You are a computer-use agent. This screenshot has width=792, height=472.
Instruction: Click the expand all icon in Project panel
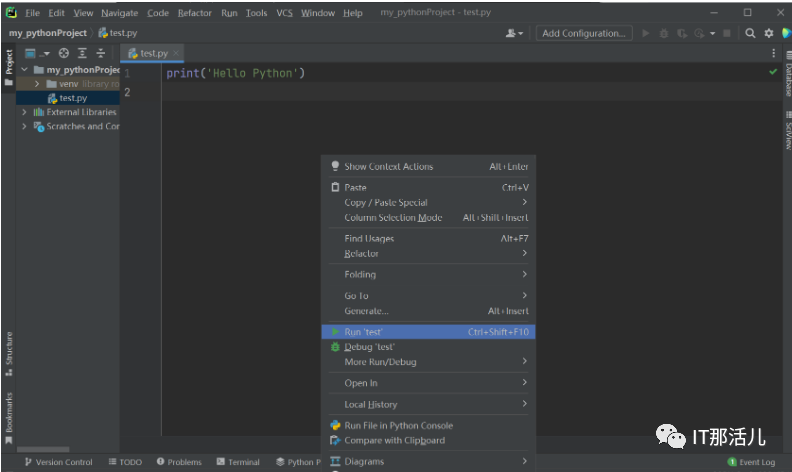pyautogui.click(x=82, y=53)
